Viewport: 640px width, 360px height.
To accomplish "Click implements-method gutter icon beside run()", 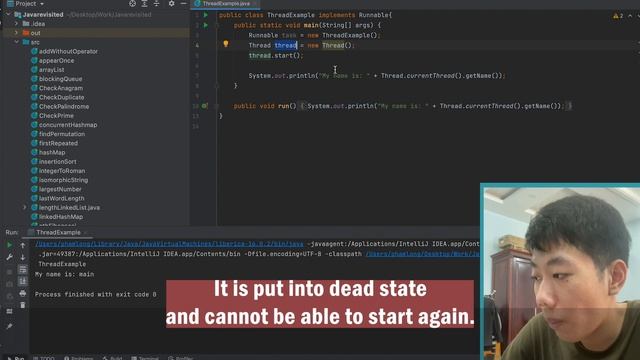I will pyautogui.click(x=205, y=106).
